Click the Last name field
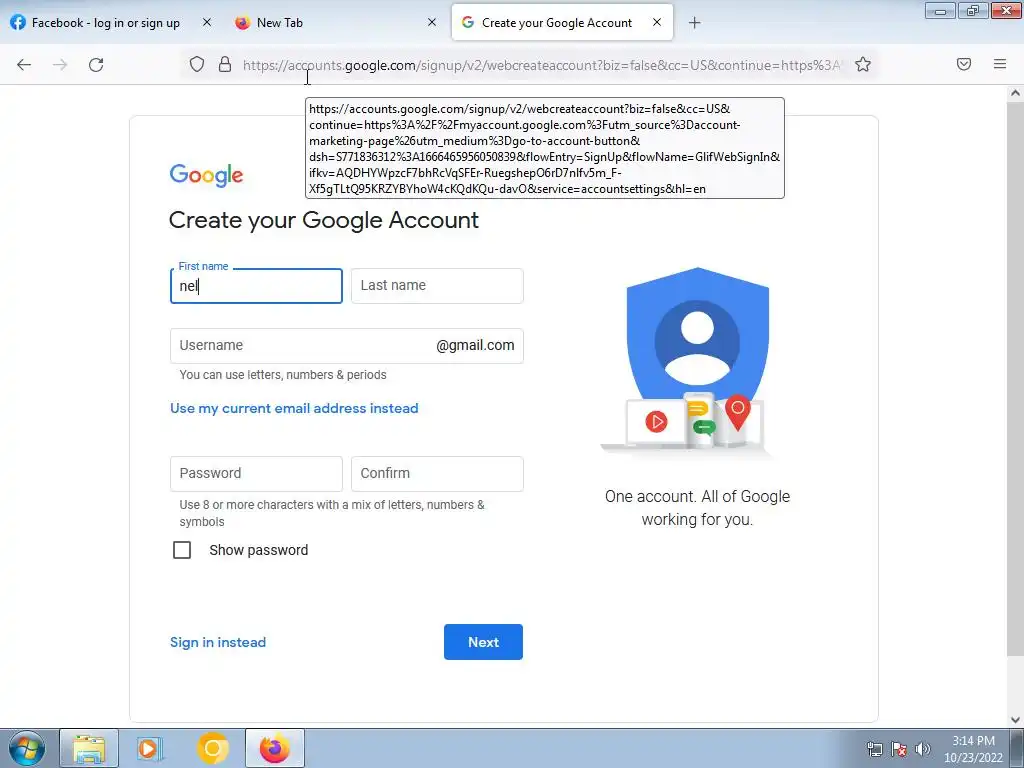The image size is (1024, 768). 437,286
